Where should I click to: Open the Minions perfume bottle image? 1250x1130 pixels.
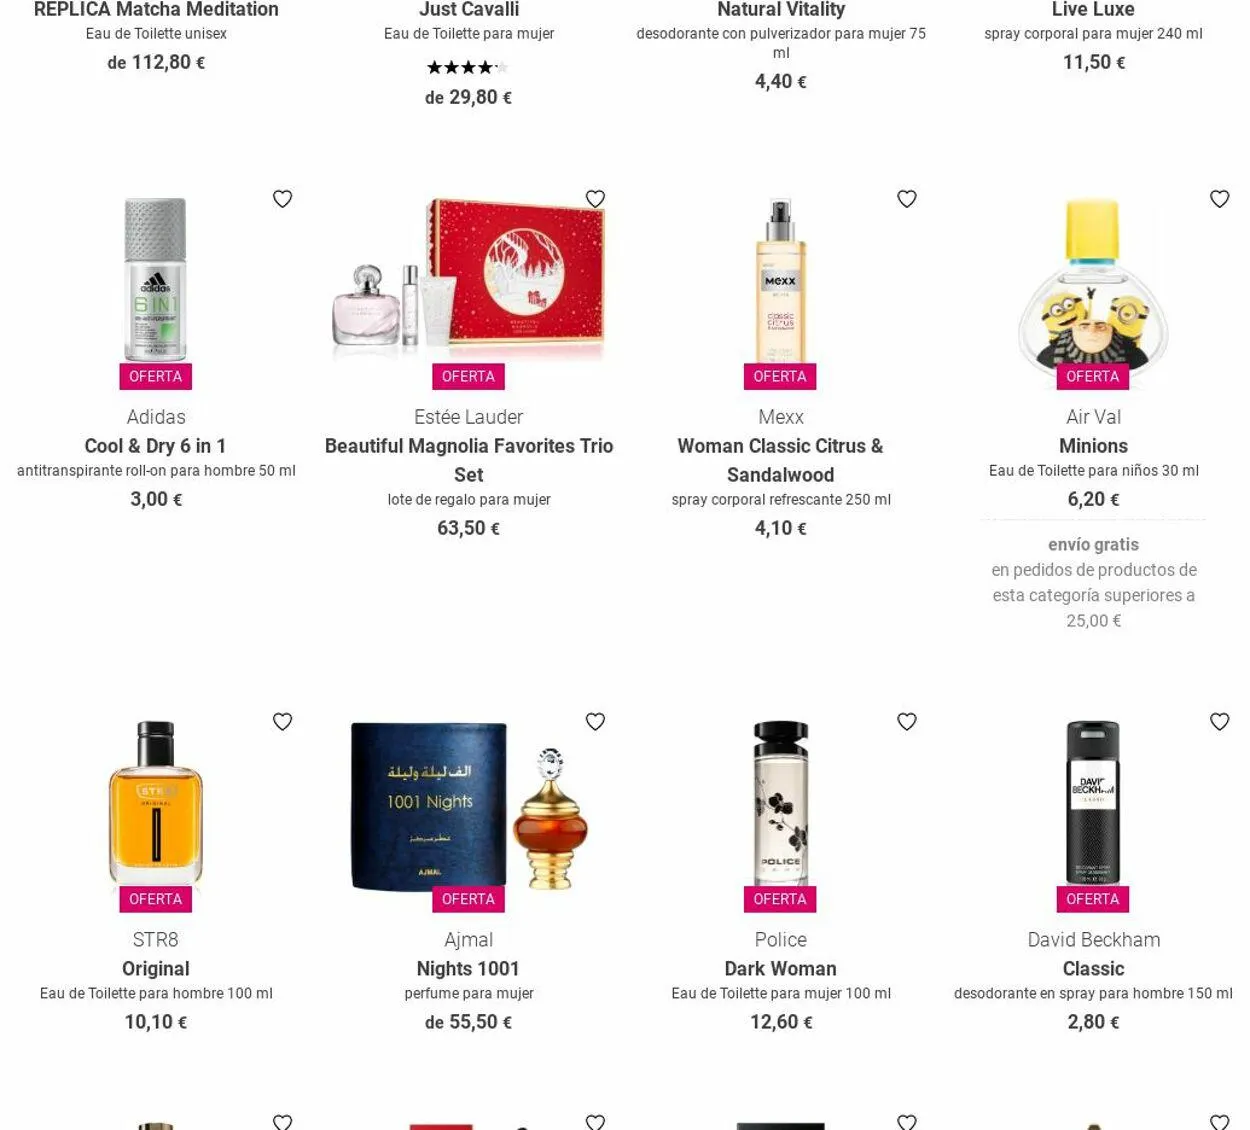coord(1093,281)
